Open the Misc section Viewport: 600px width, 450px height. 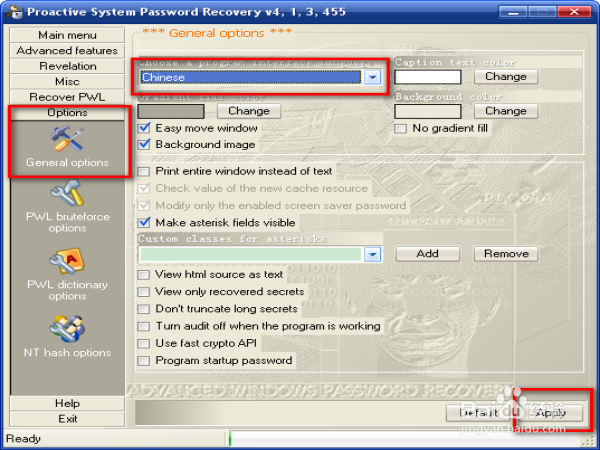point(67,82)
